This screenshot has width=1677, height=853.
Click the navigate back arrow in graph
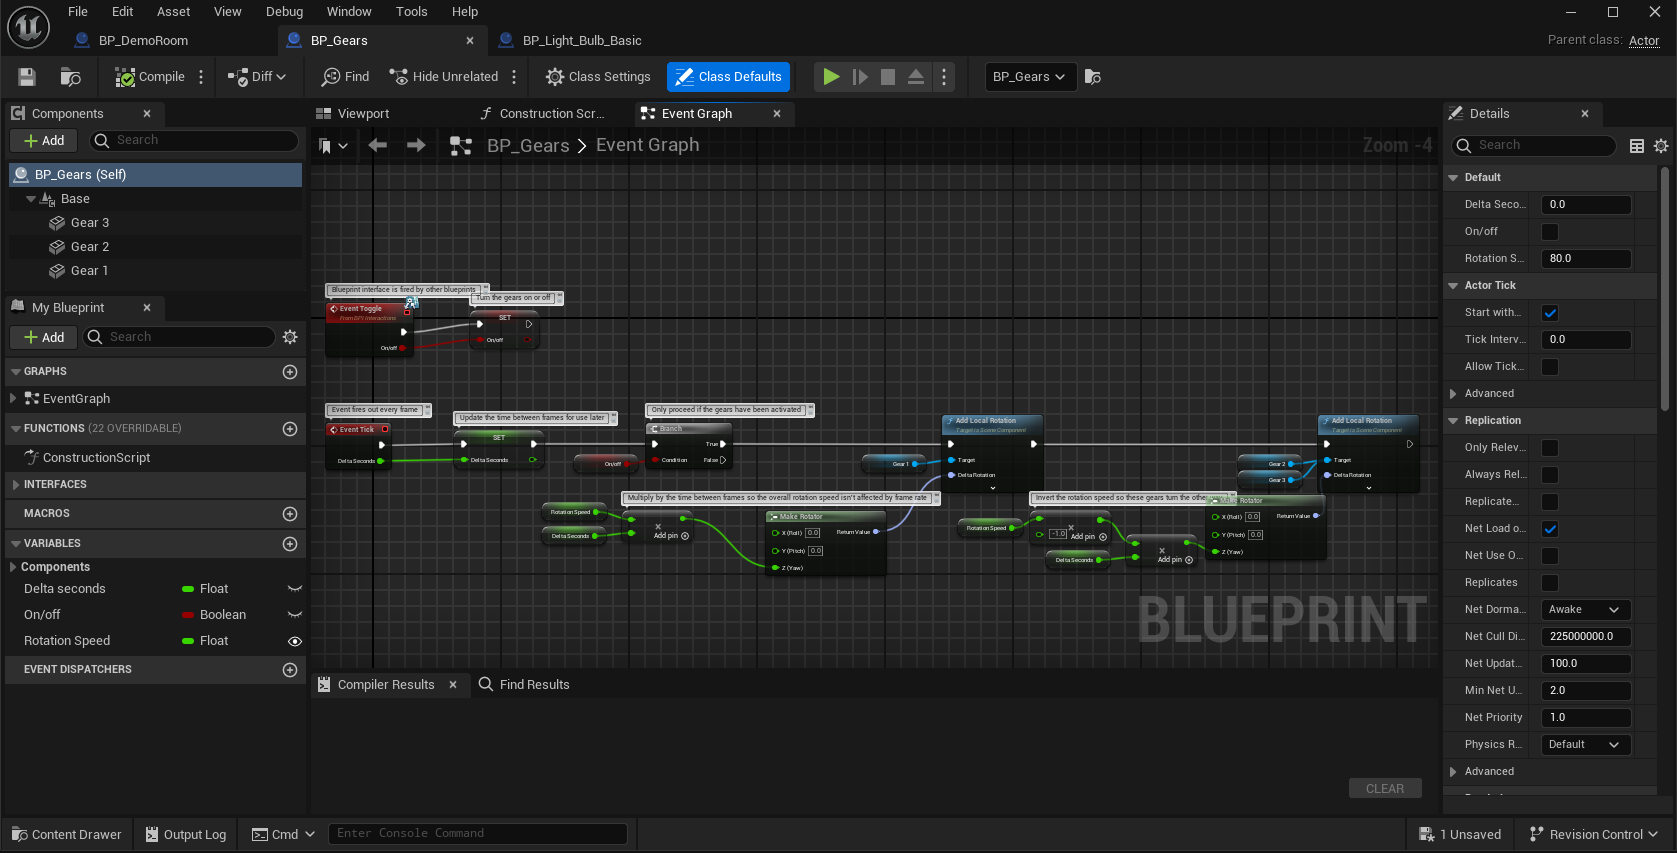coord(377,146)
